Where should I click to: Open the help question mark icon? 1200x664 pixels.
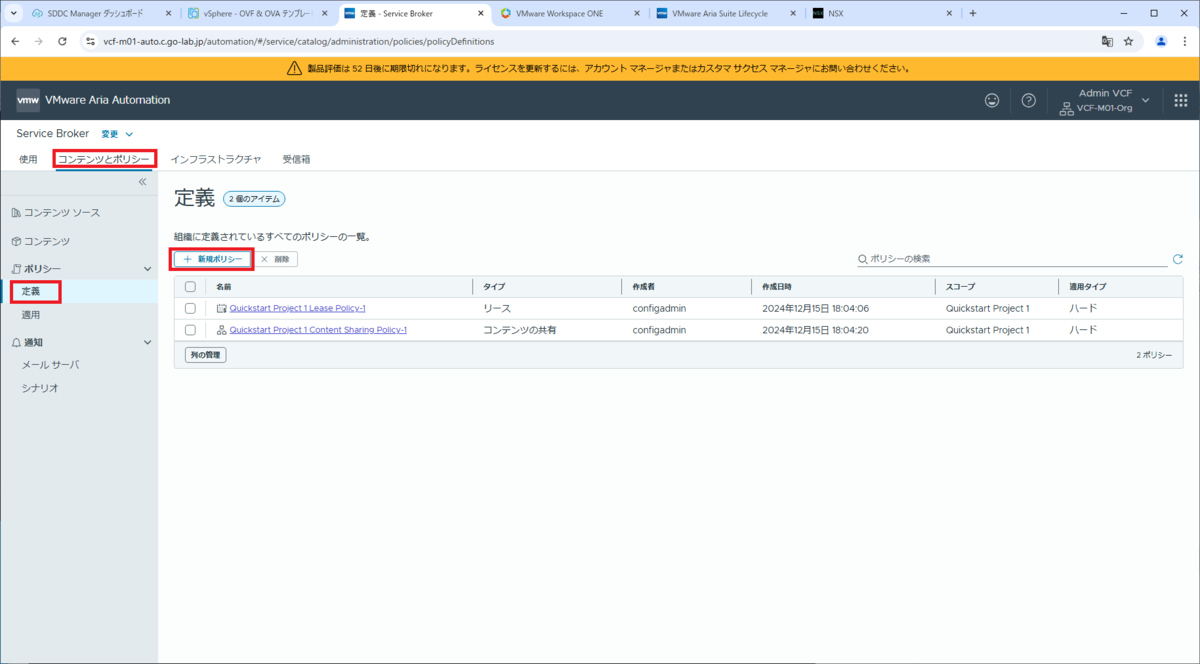(x=1028, y=100)
